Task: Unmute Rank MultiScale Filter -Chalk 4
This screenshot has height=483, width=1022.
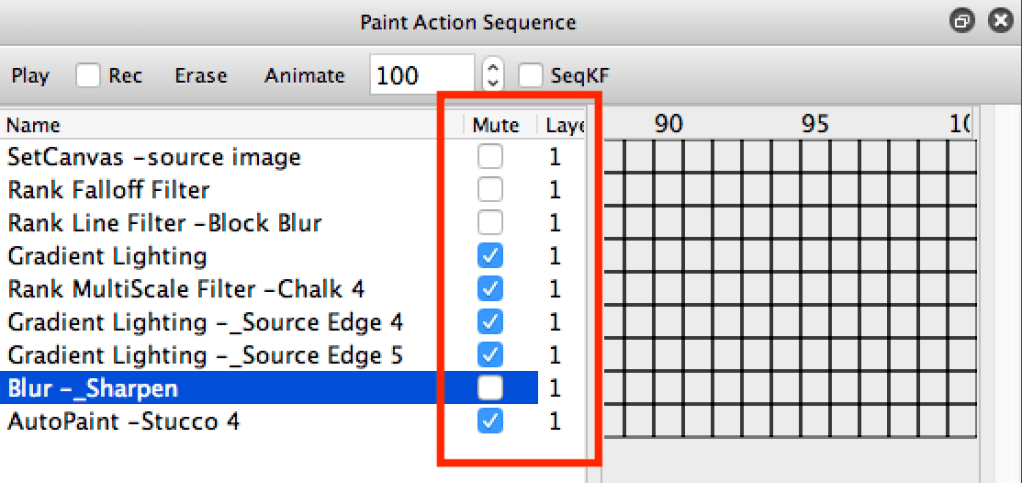Action: tap(490, 289)
